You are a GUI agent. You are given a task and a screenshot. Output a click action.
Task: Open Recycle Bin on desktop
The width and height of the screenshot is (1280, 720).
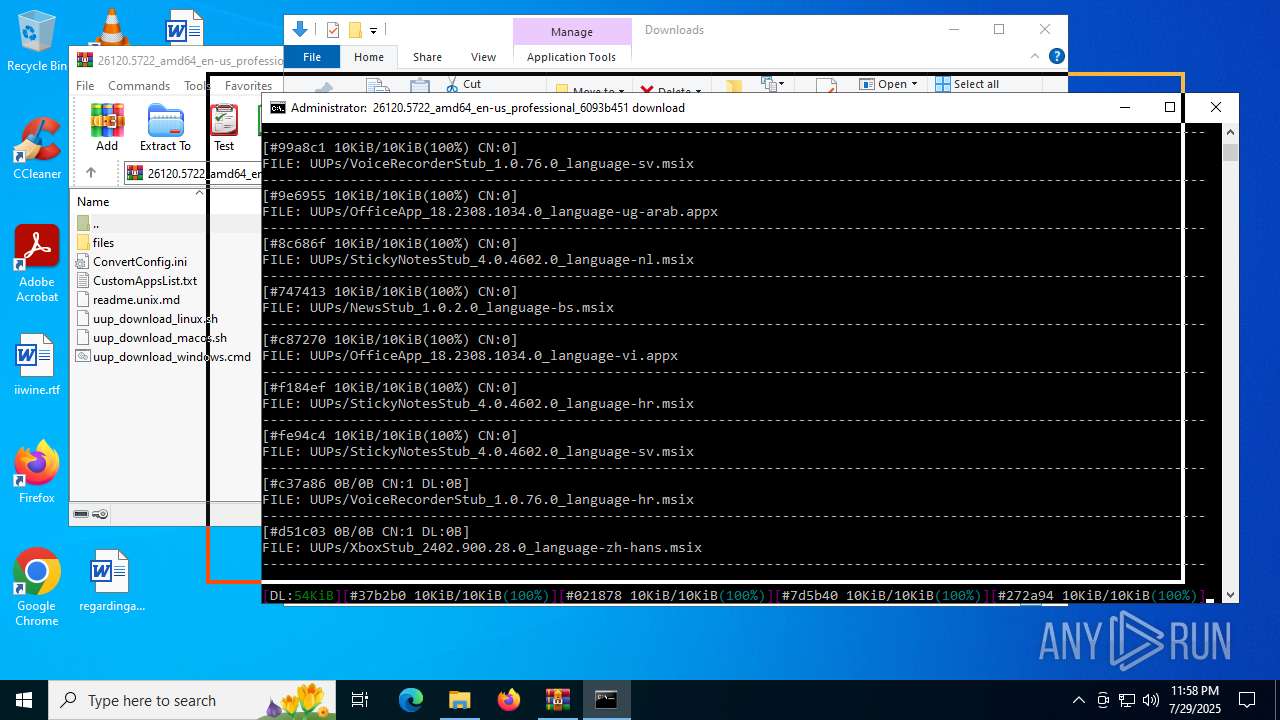pyautogui.click(x=37, y=41)
